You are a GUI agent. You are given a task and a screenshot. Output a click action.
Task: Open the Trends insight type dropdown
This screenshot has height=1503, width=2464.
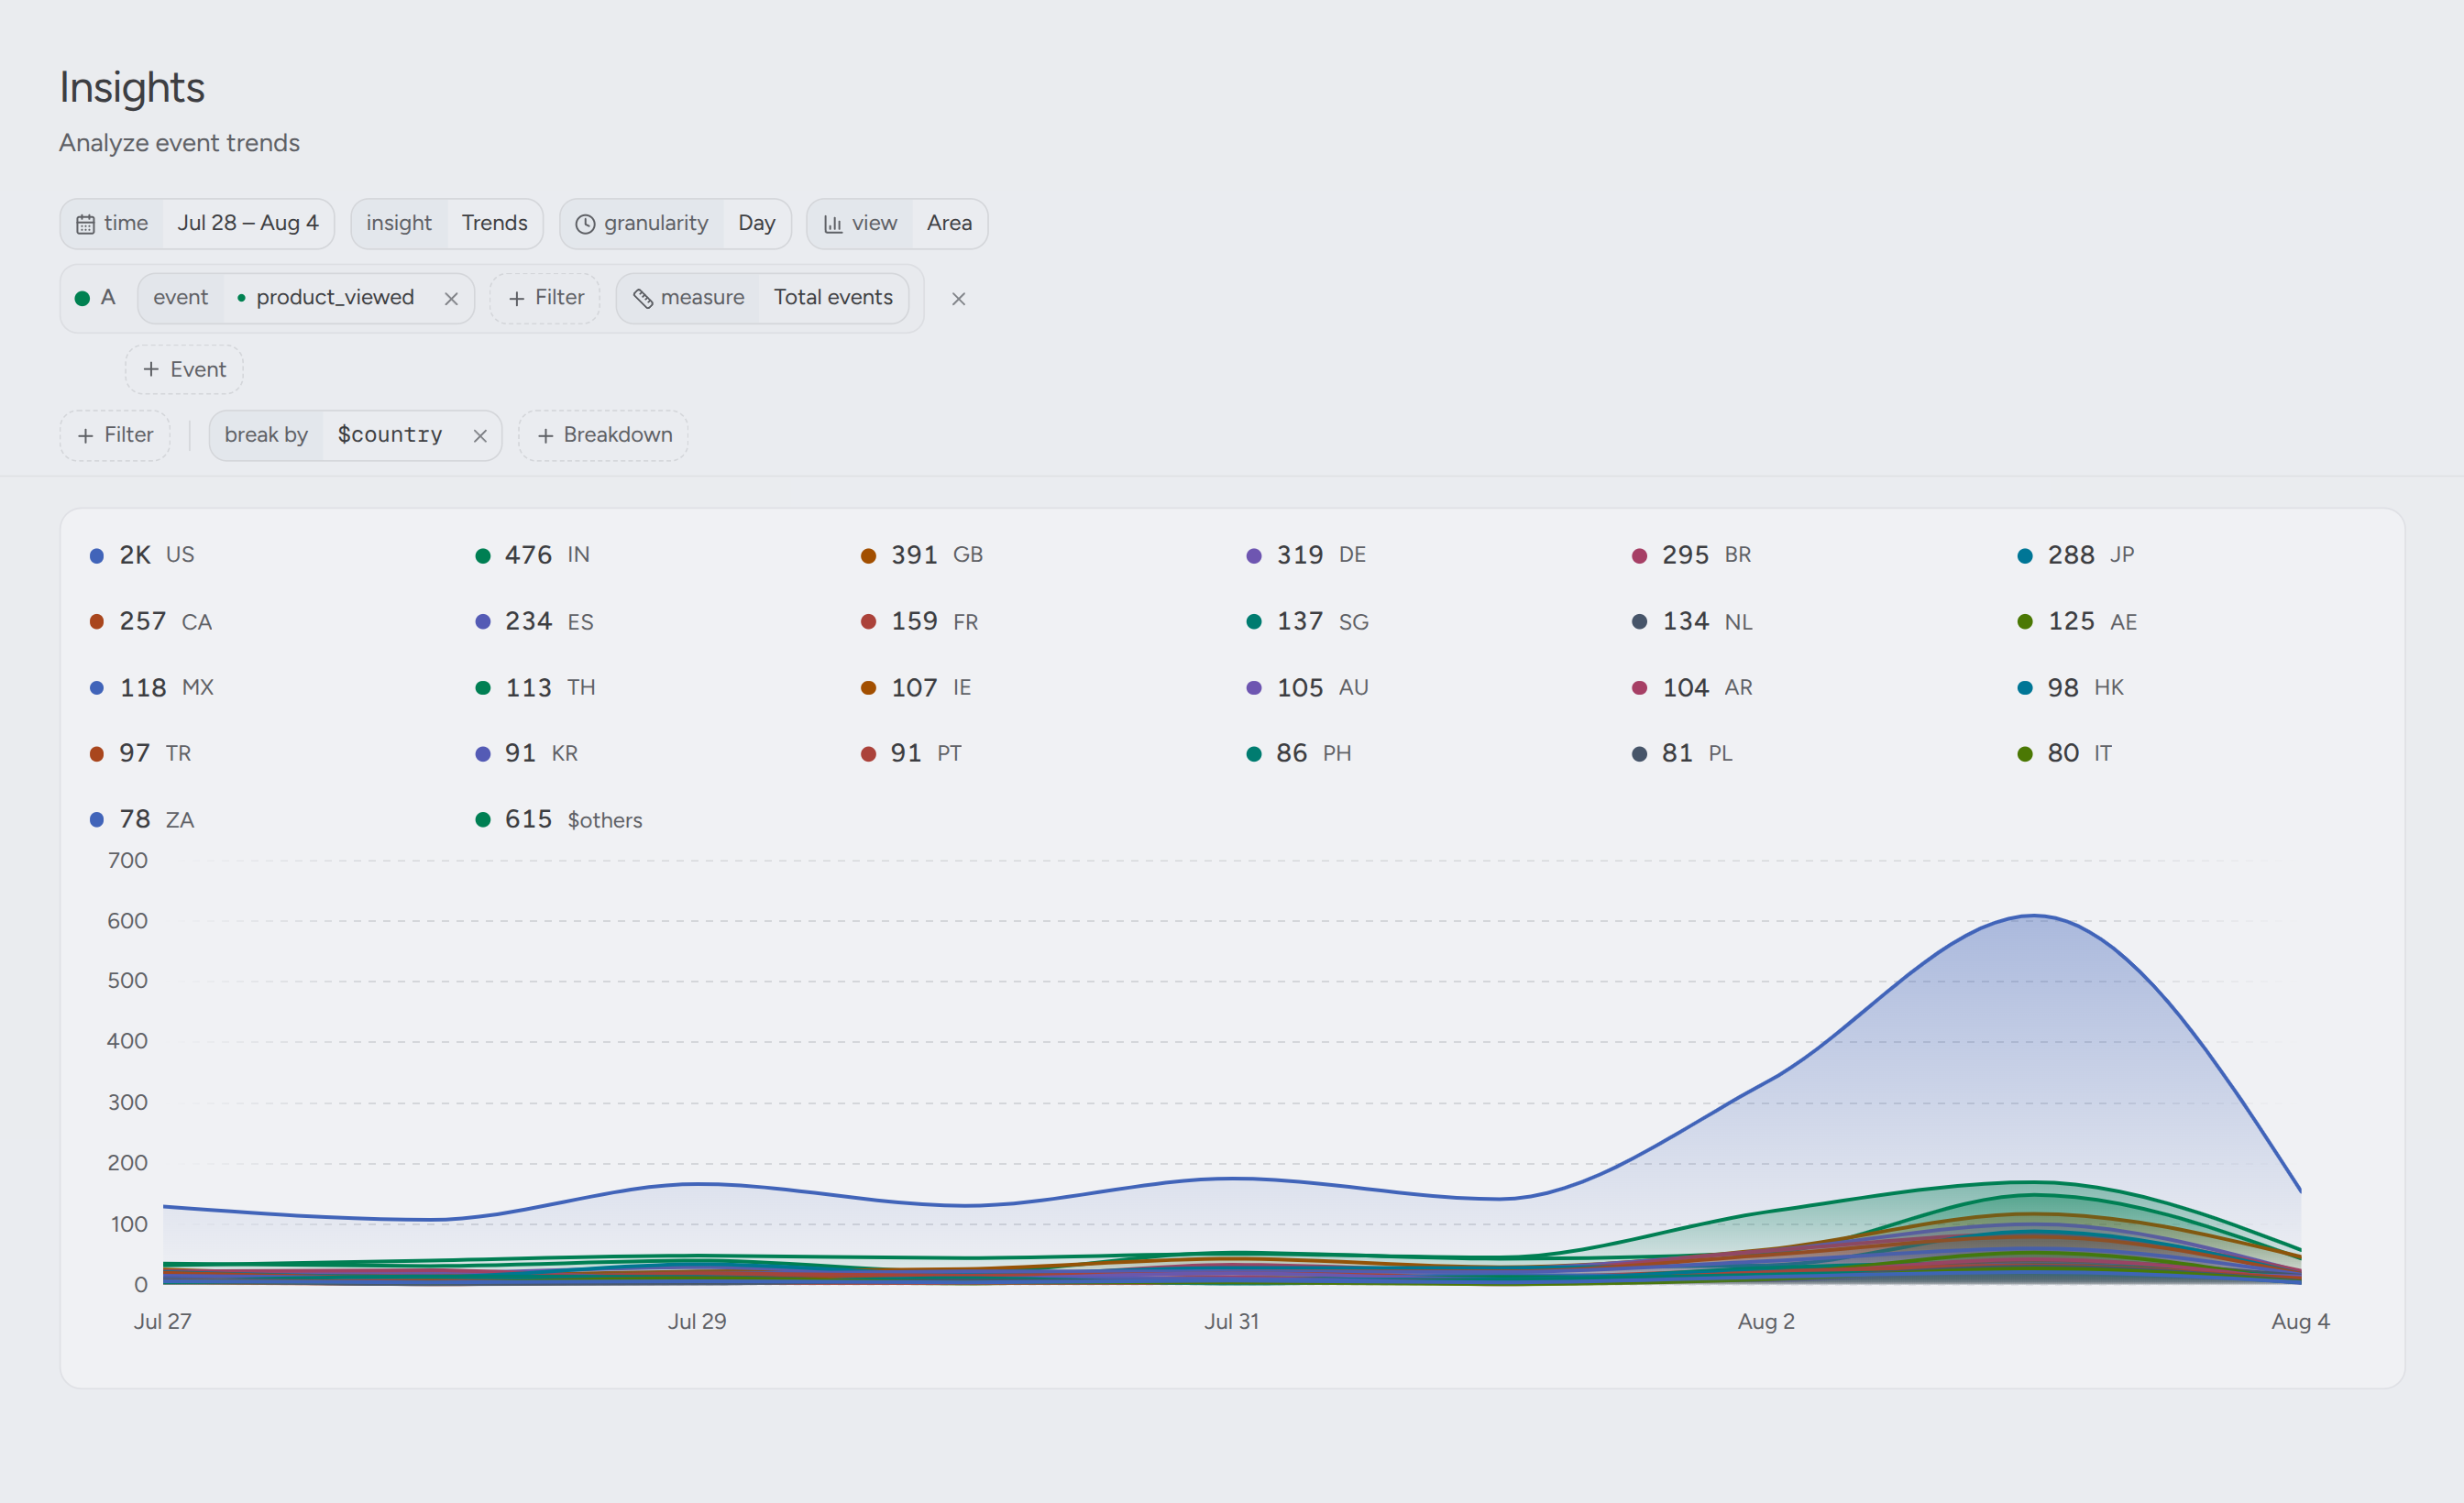click(494, 223)
